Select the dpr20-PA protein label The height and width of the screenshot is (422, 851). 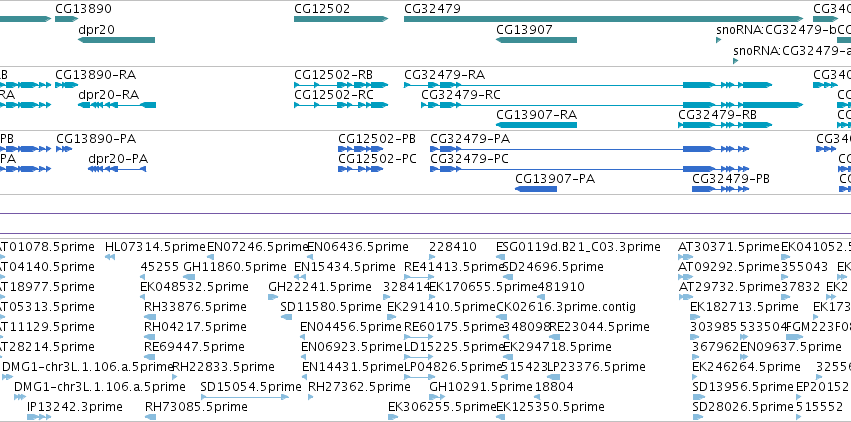pos(118,159)
